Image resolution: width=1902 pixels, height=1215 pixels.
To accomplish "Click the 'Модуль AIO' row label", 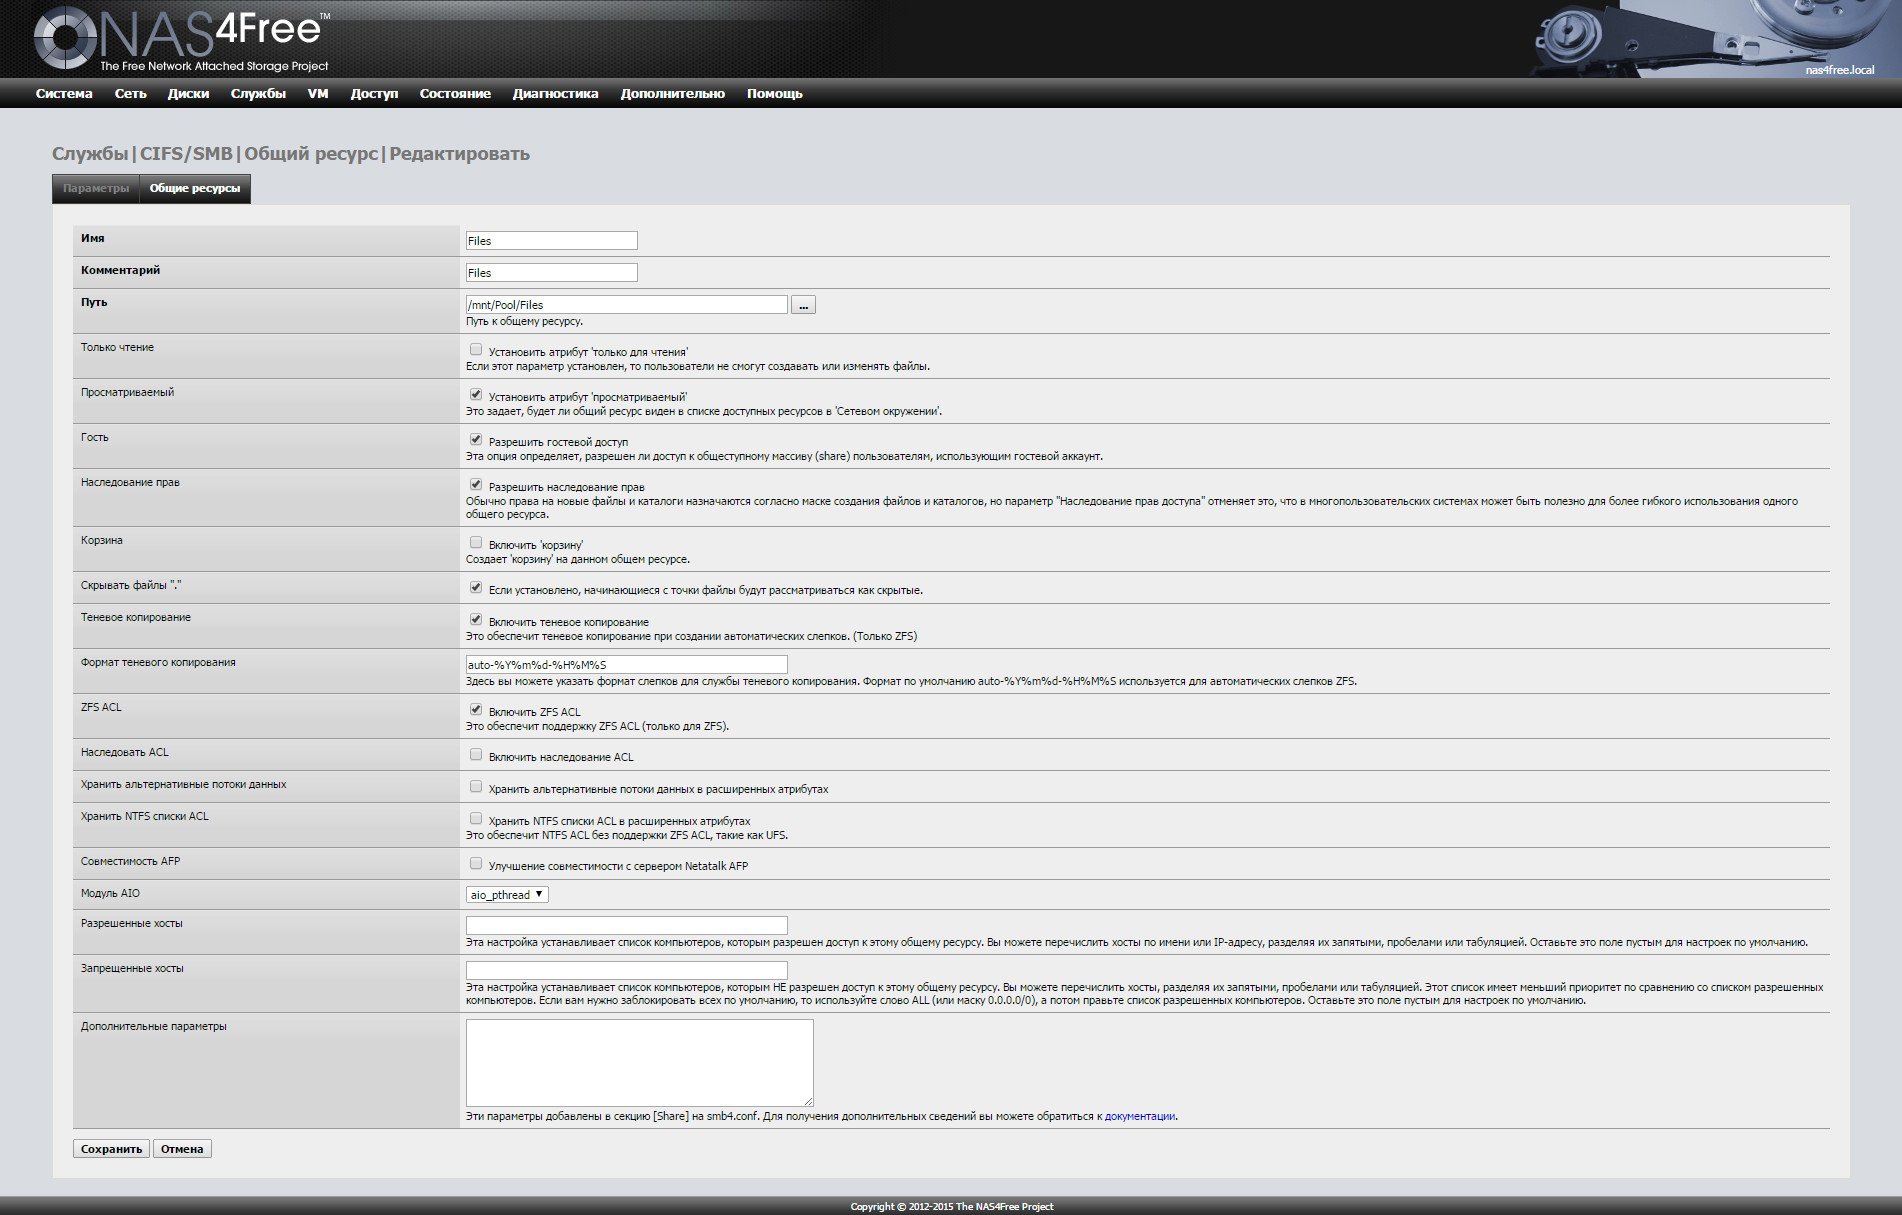I will pyautogui.click(x=110, y=894).
